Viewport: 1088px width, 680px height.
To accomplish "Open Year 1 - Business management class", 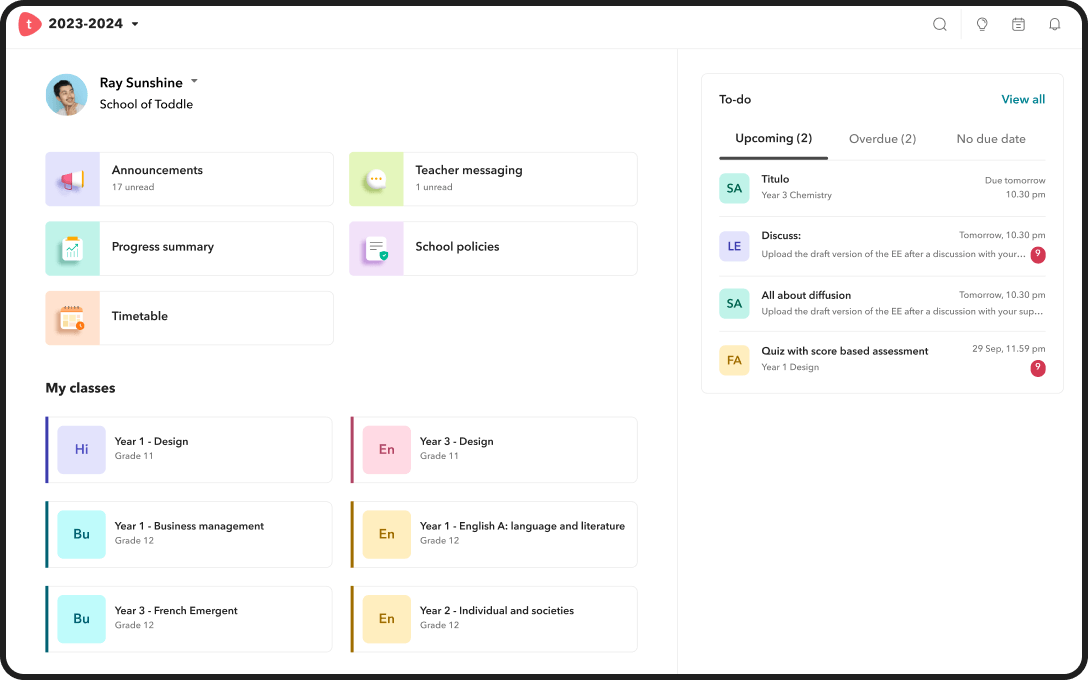I will [189, 534].
